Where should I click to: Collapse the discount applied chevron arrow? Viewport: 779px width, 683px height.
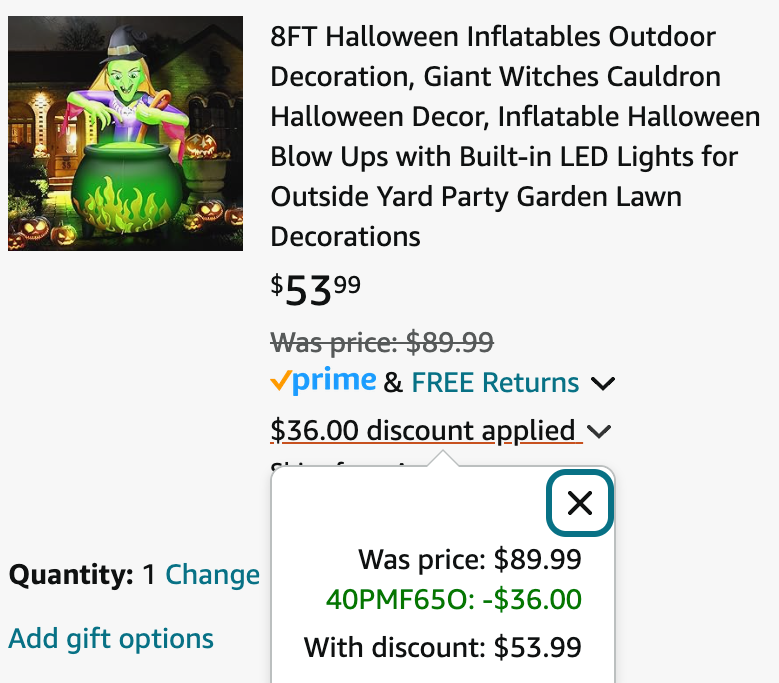tap(599, 431)
